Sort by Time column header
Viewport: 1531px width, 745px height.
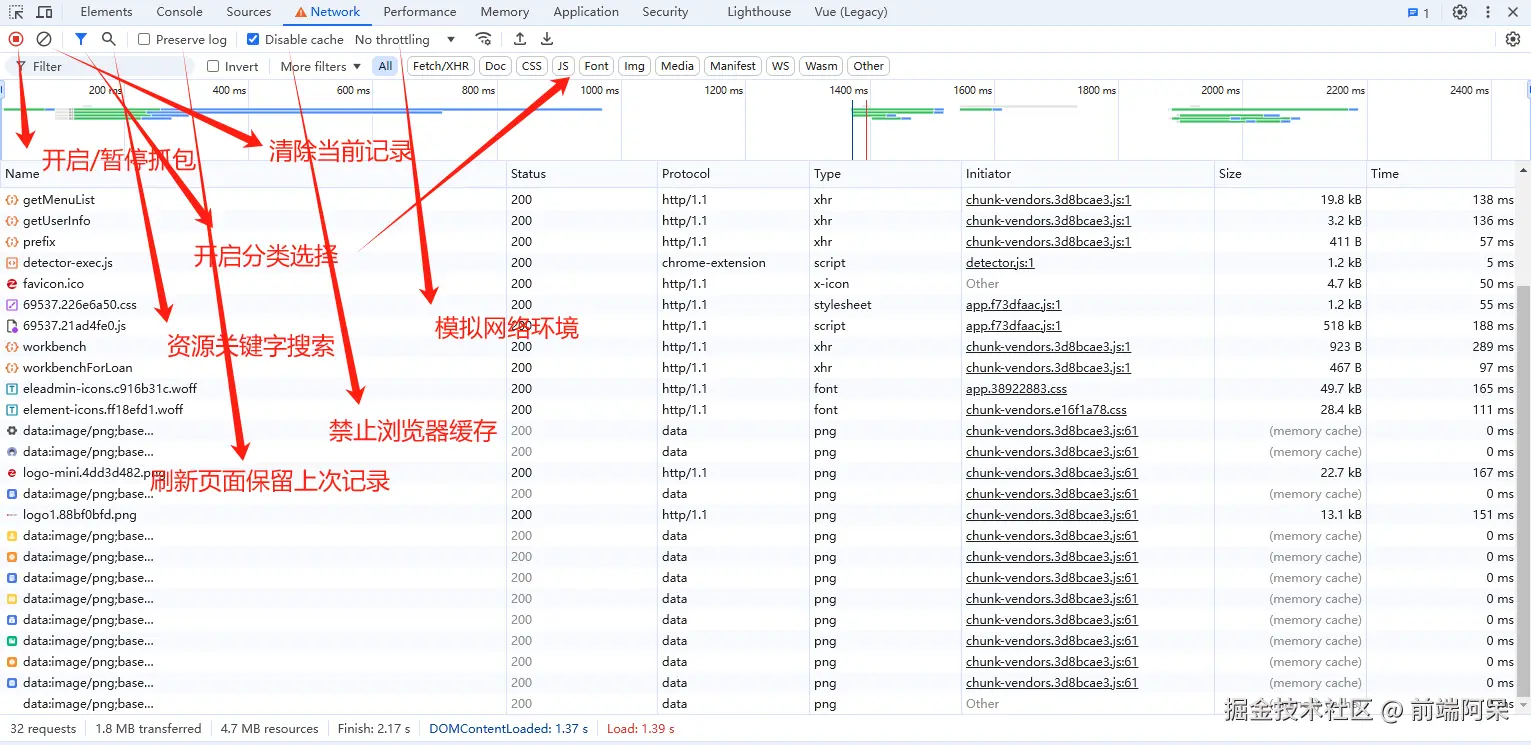1443,173
